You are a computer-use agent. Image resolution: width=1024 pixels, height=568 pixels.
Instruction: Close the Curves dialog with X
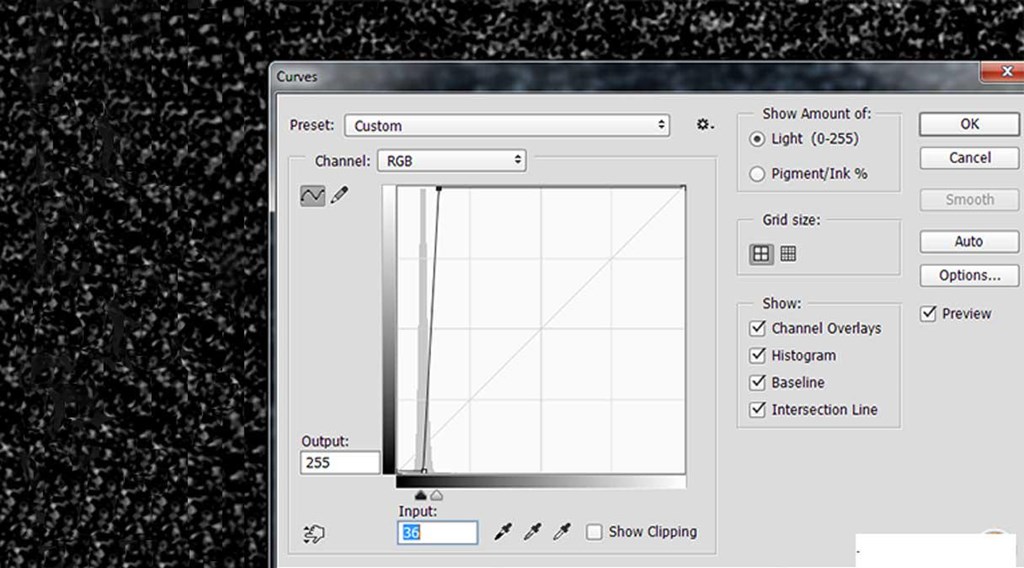[x=1006, y=71]
